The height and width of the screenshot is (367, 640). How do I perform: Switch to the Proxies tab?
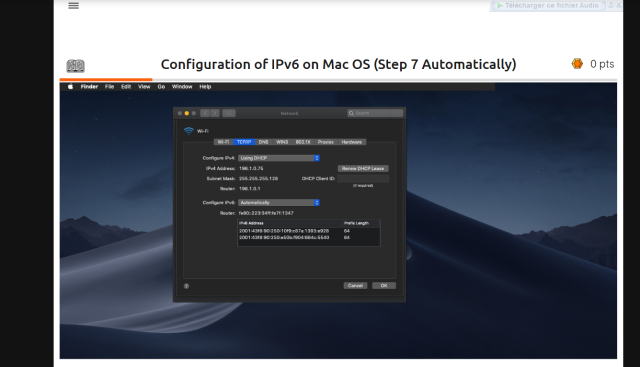[x=326, y=142]
